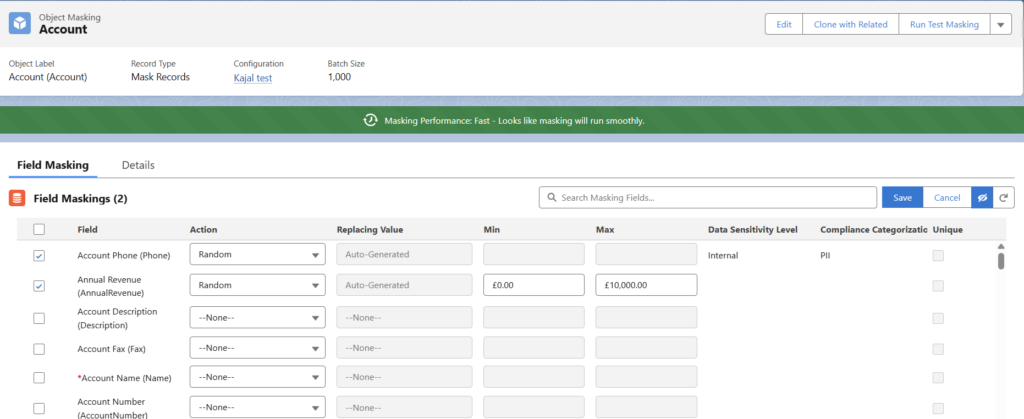The image size is (1024, 419).
Task: Uncheck the Annual Revenue field checkbox
Action: click(x=39, y=286)
